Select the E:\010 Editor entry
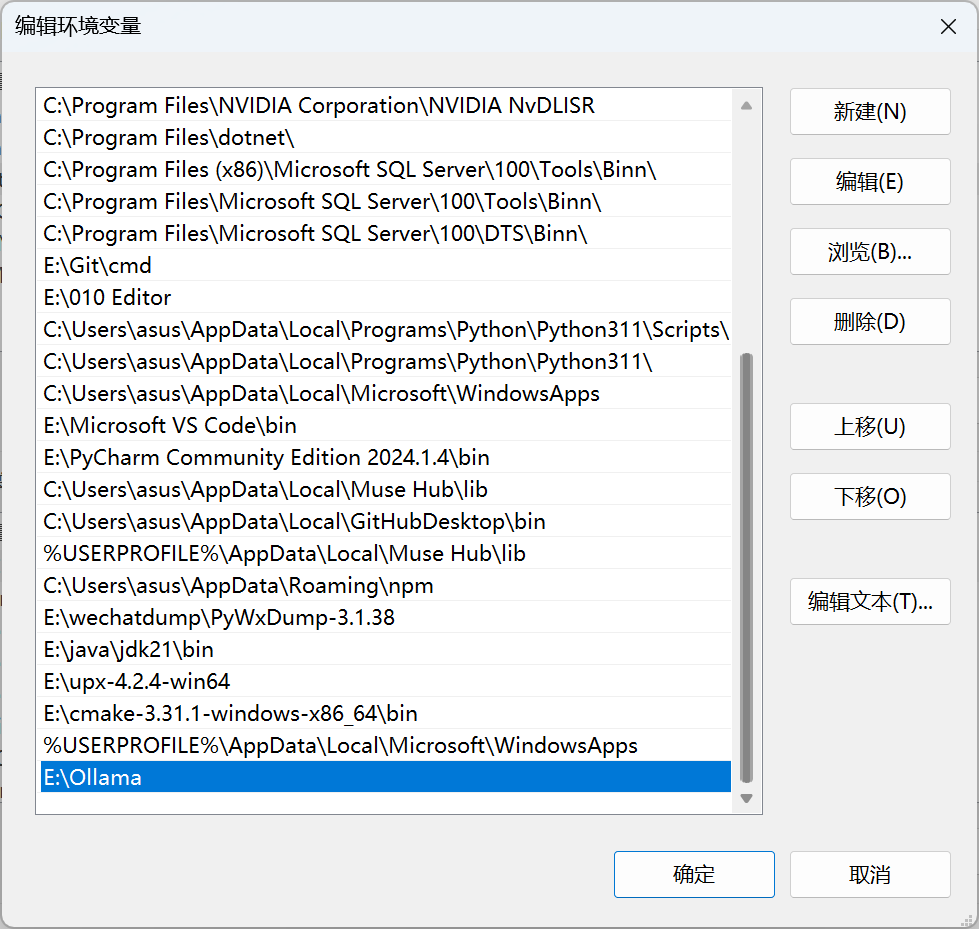This screenshot has width=979, height=929. pyautogui.click(x=386, y=297)
